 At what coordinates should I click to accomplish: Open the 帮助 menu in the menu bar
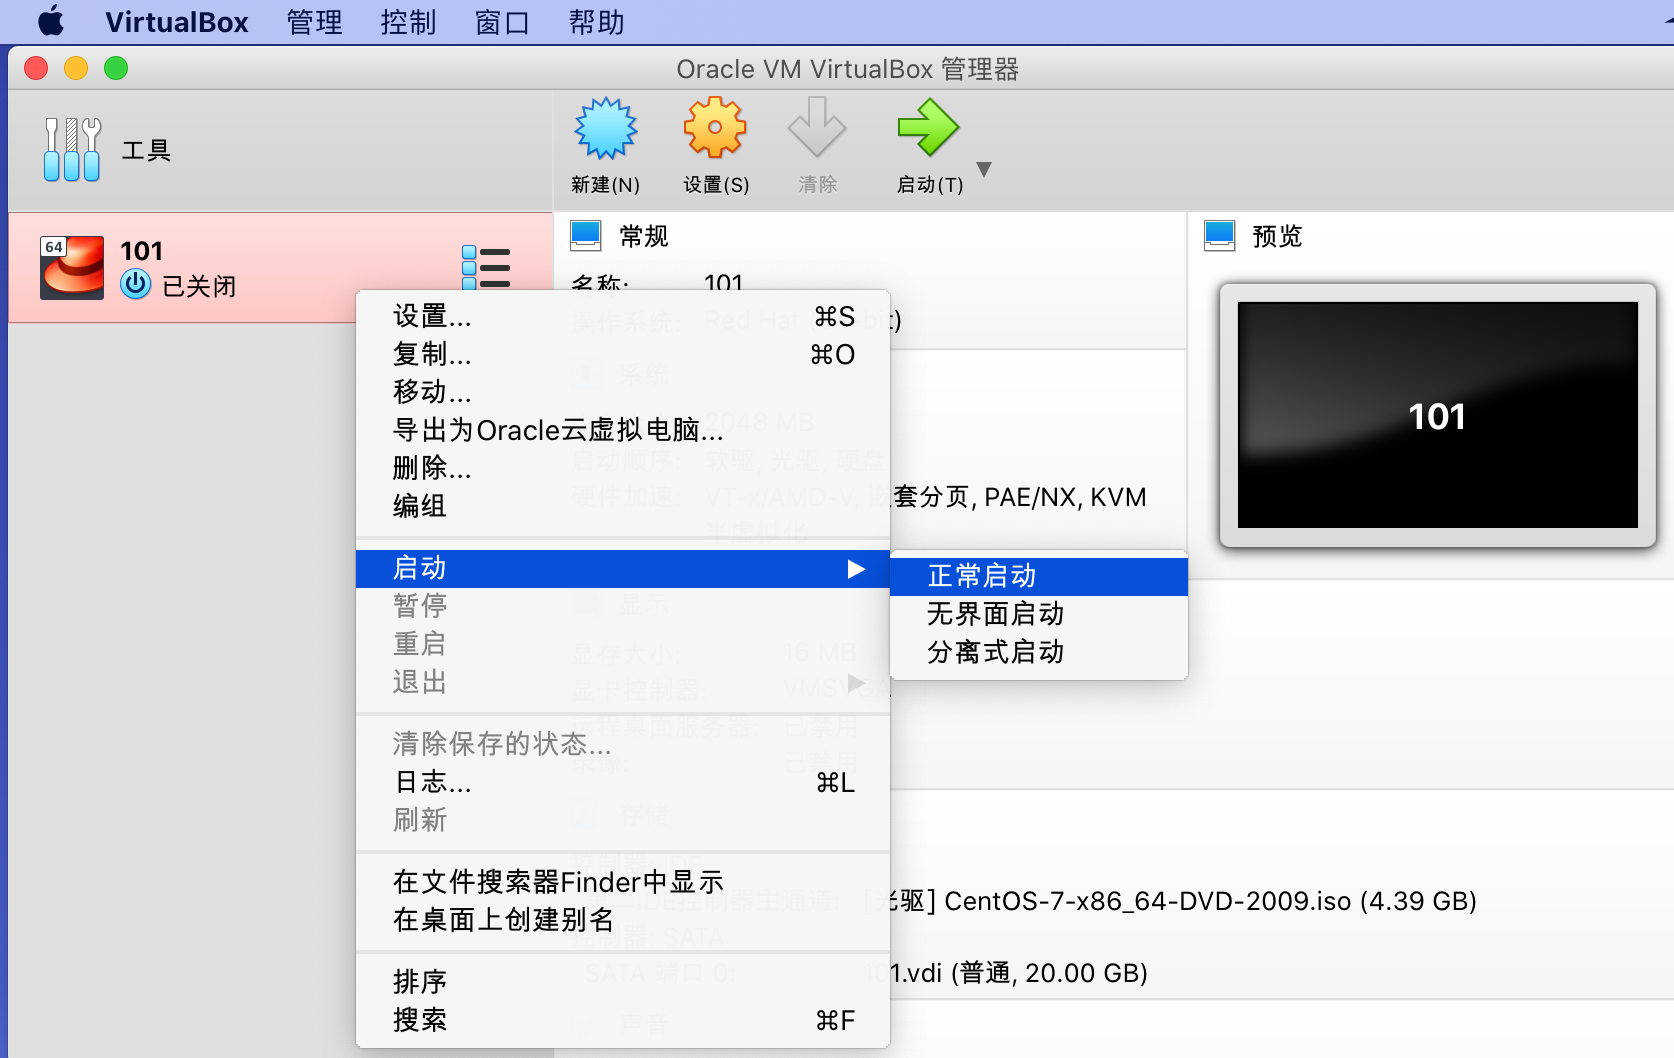(596, 22)
